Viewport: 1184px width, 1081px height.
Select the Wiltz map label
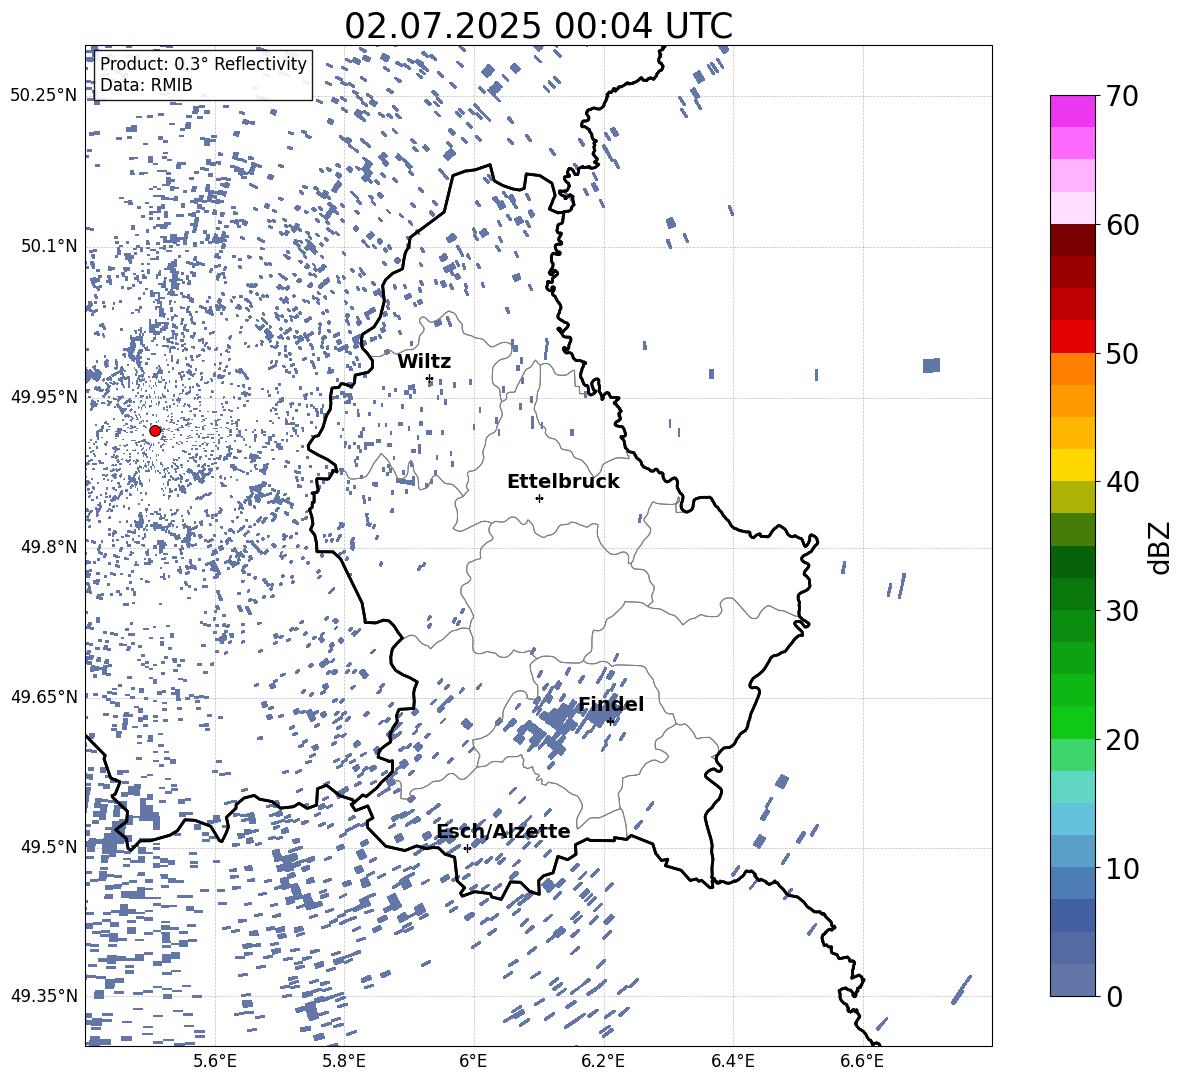(x=424, y=362)
